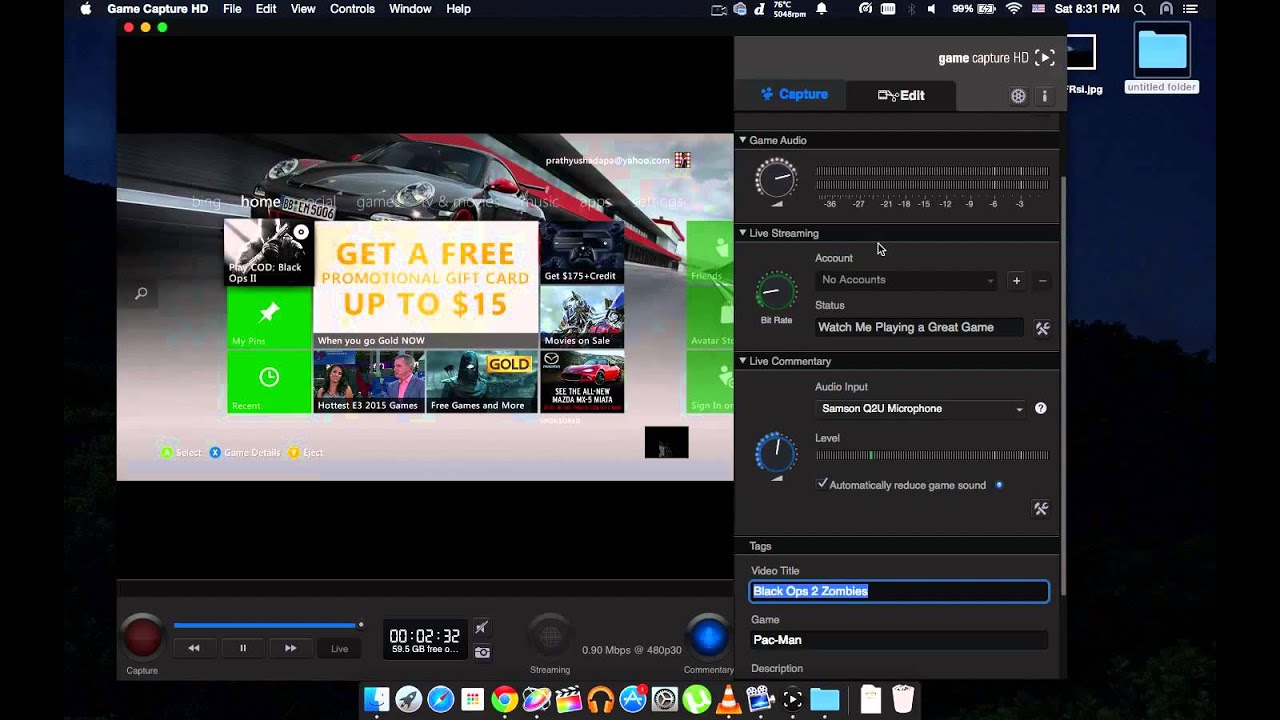Collapse the Live Commentary section
Viewport: 1280px width, 720px height.
click(x=742, y=361)
